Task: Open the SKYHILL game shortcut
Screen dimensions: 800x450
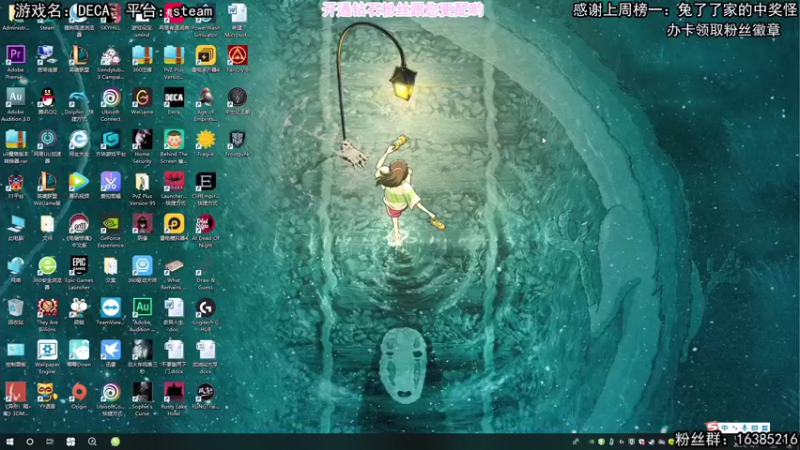Action: pos(111,16)
